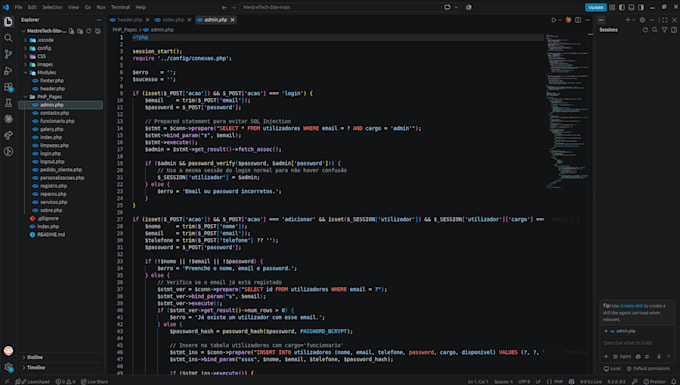Toggle the secondary side bar layout button

(x=641, y=7)
